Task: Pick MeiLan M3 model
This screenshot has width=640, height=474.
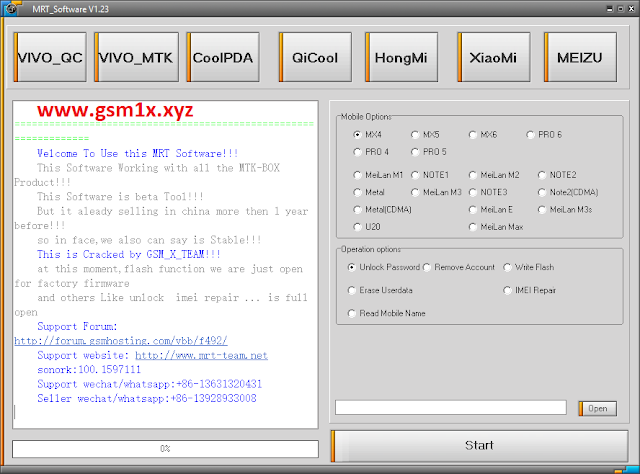Action: point(415,192)
